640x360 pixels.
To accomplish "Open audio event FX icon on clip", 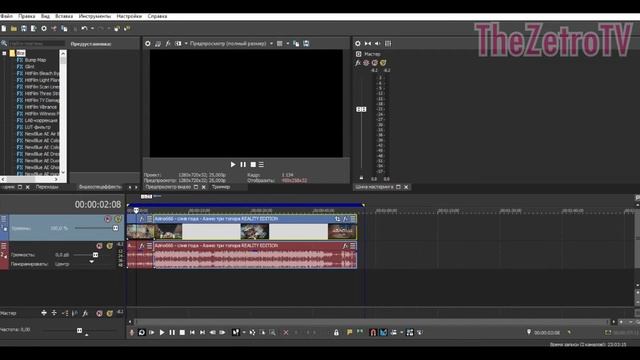I will pos(345,246).
